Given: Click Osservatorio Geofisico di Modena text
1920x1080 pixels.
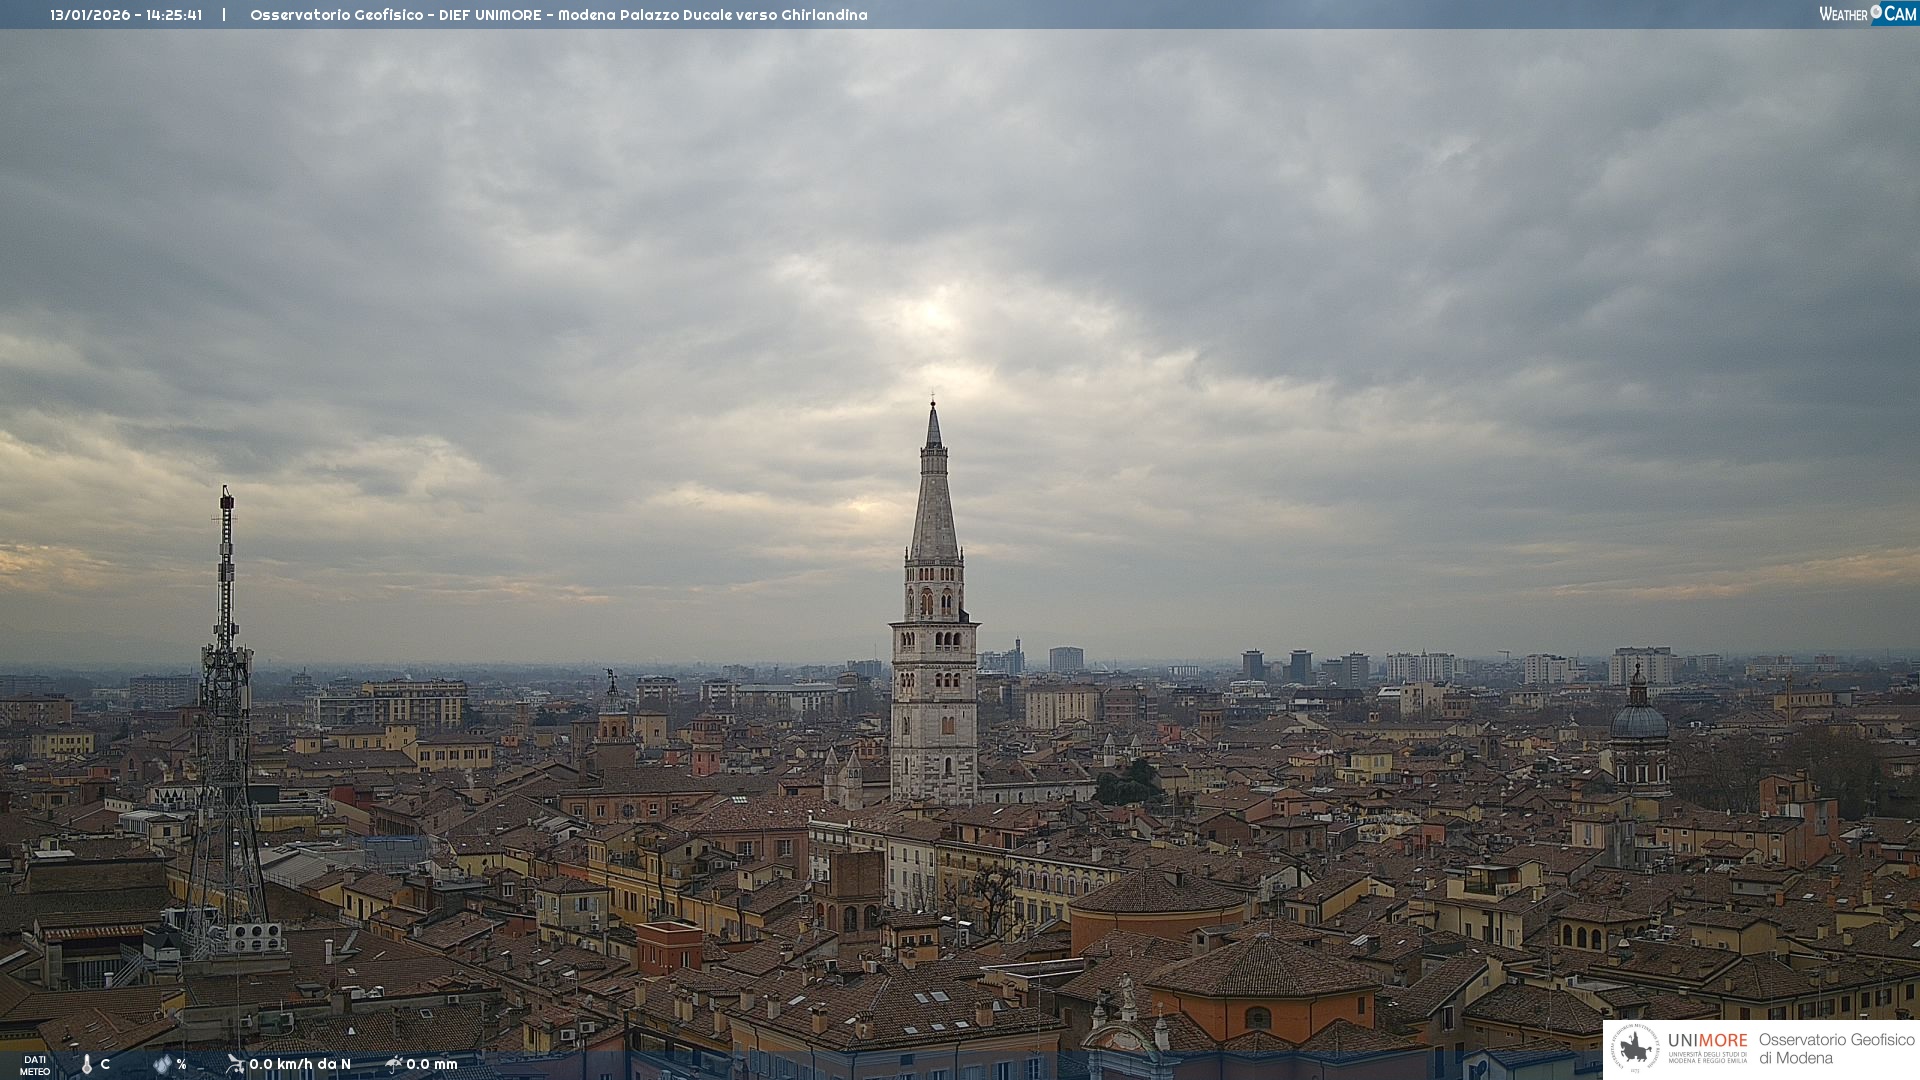Looking at the screenshot, I should (x=1836, y=1048).
